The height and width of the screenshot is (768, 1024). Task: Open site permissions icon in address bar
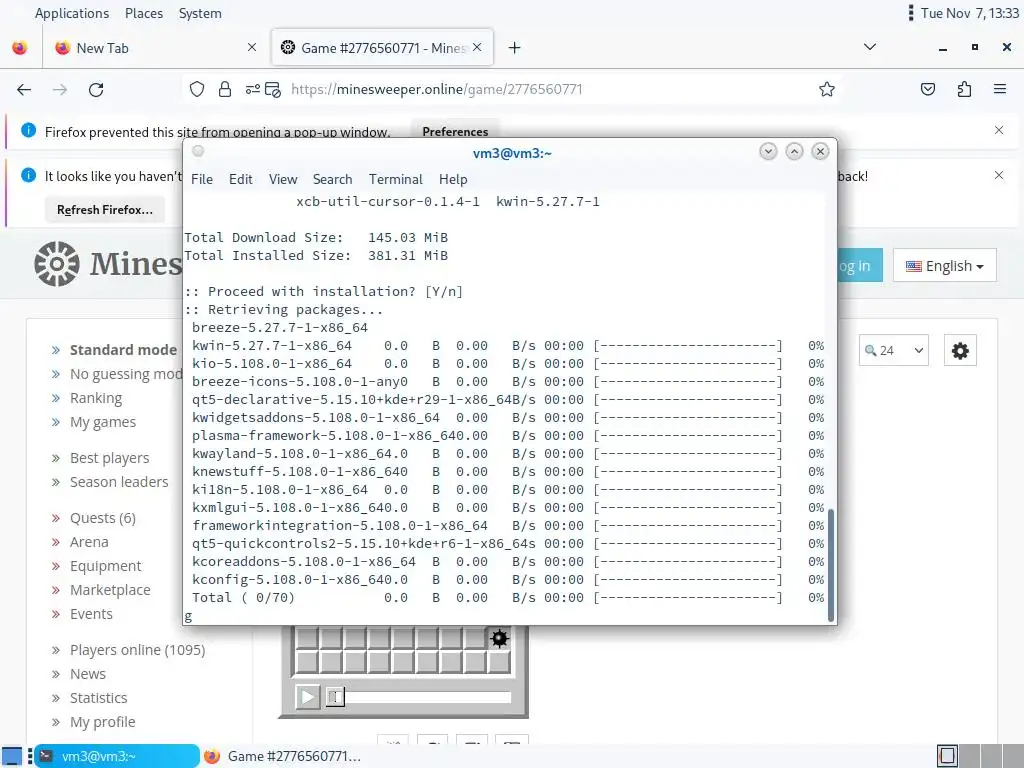(x=253, y=89)
